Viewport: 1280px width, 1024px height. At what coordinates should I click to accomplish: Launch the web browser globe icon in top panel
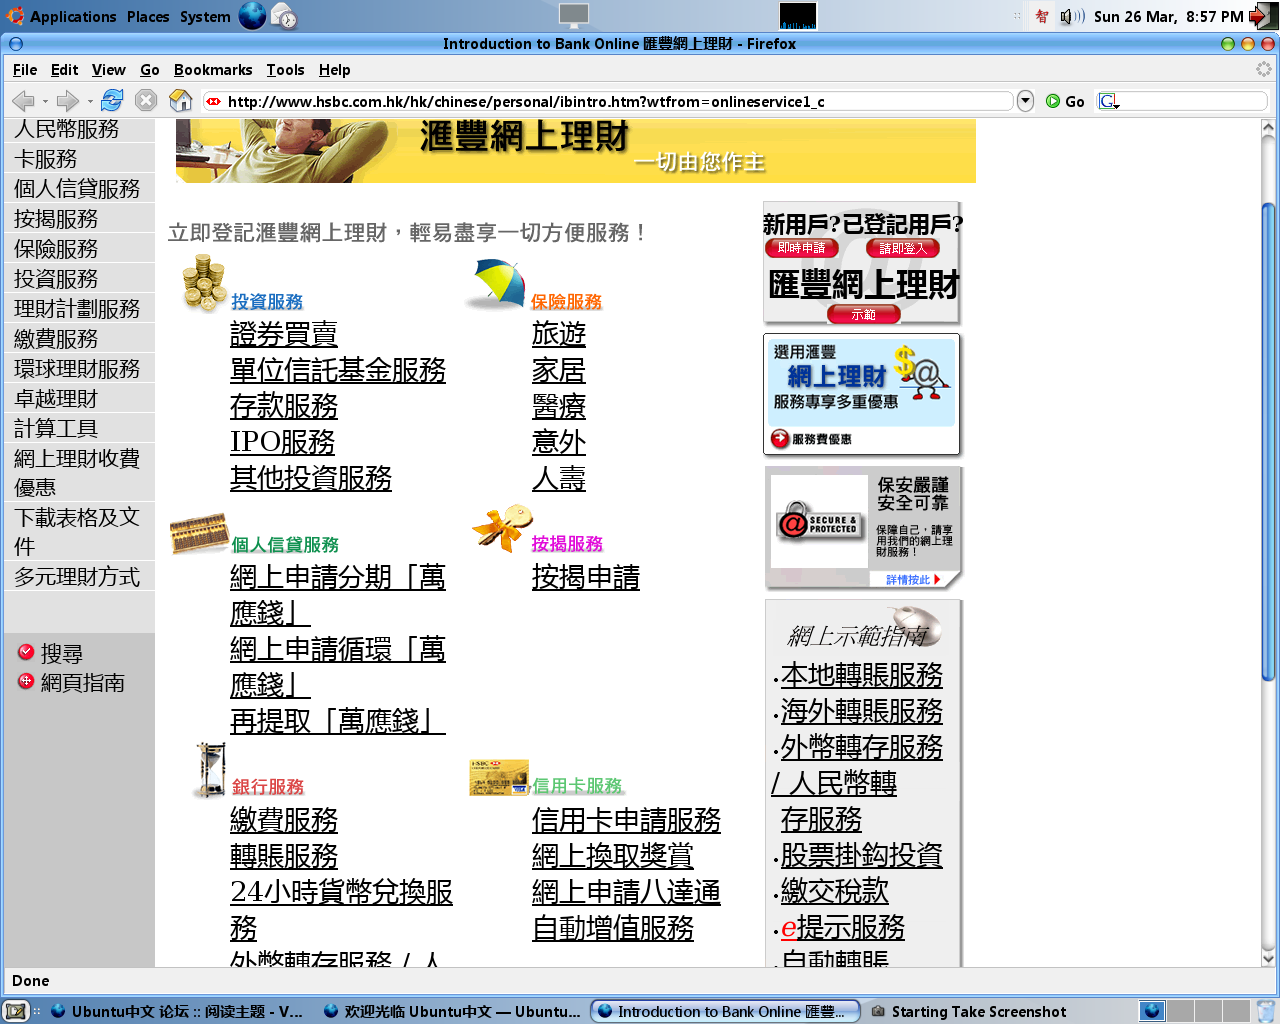[x=252, y=16]
